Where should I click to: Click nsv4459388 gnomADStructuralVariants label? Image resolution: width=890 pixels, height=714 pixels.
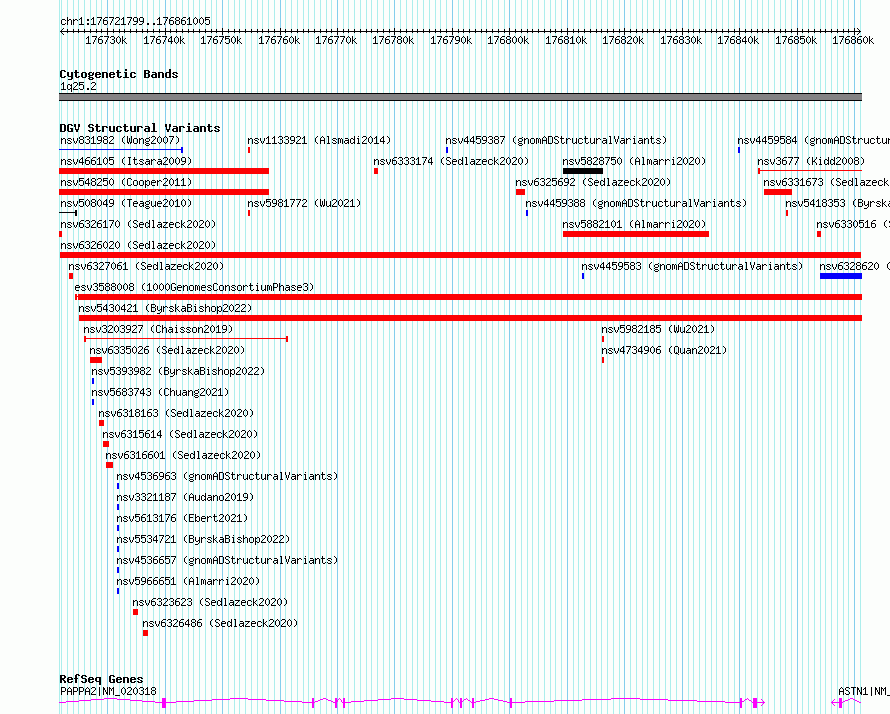point(636,203)
